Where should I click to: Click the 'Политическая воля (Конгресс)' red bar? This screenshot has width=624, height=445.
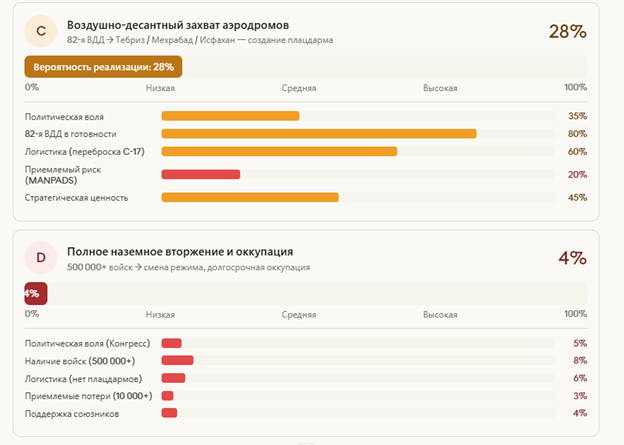tap(171, 343)
